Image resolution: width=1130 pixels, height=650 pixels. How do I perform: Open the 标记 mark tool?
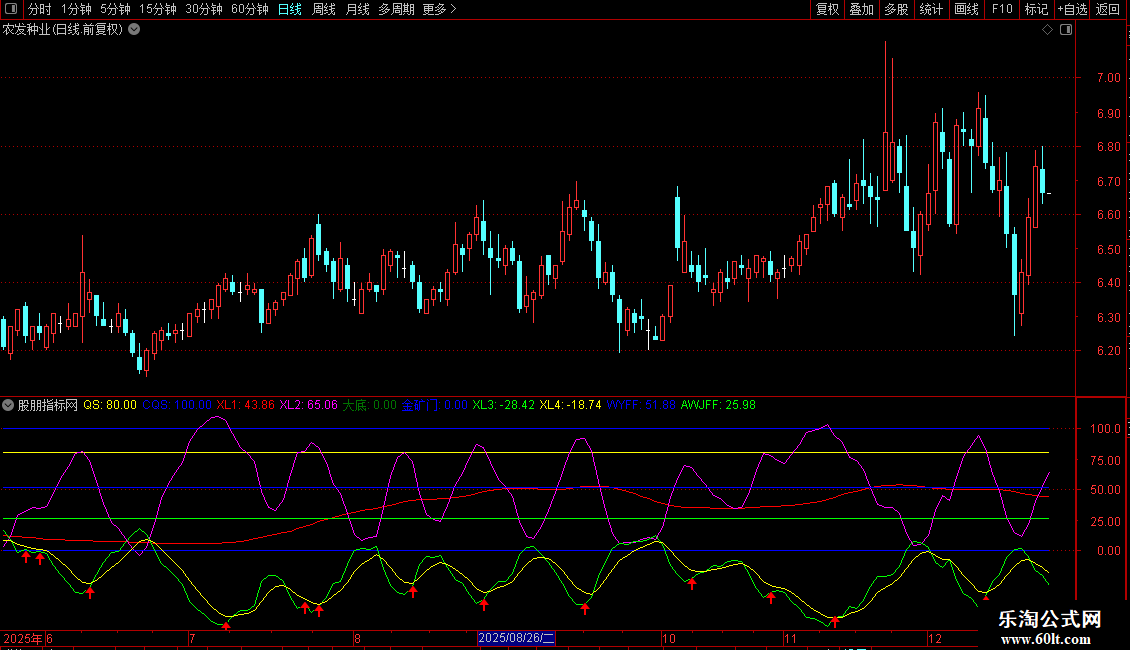[x=1036, y=9]
